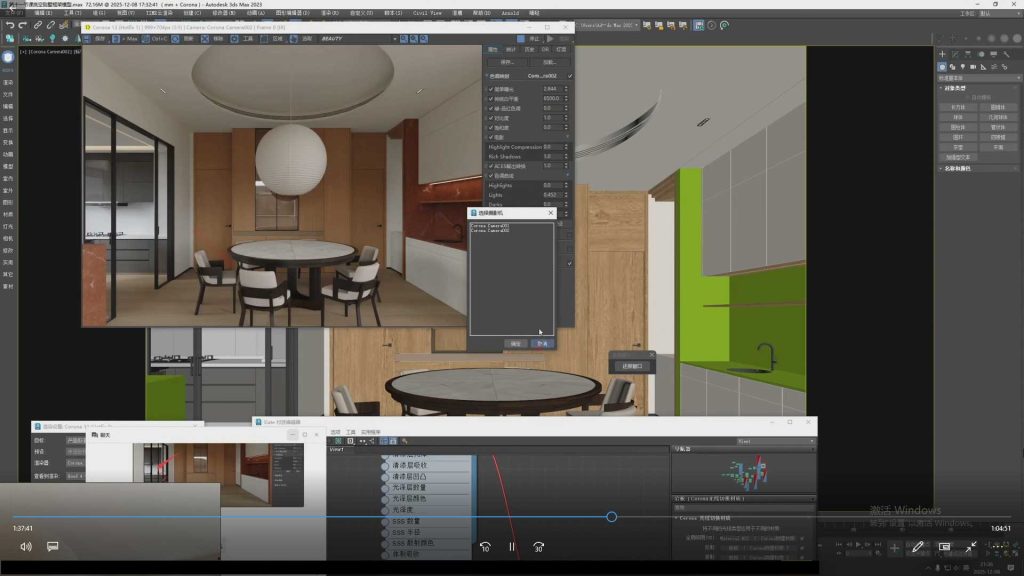This screenshot has height=576, width=1024.
Task: Toggle the checkbox on the row above Highlight Compression
Action: pyautogui.click(x=491, y=137)
